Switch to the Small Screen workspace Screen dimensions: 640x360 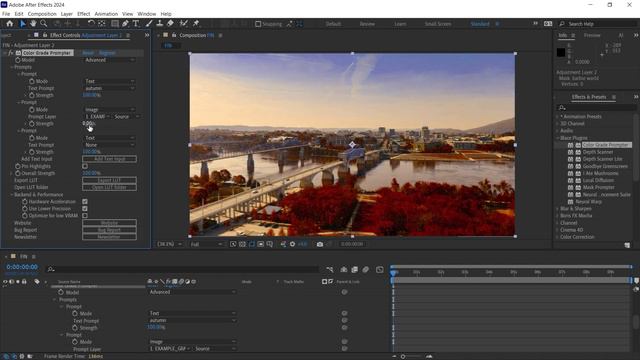point(438,24)
